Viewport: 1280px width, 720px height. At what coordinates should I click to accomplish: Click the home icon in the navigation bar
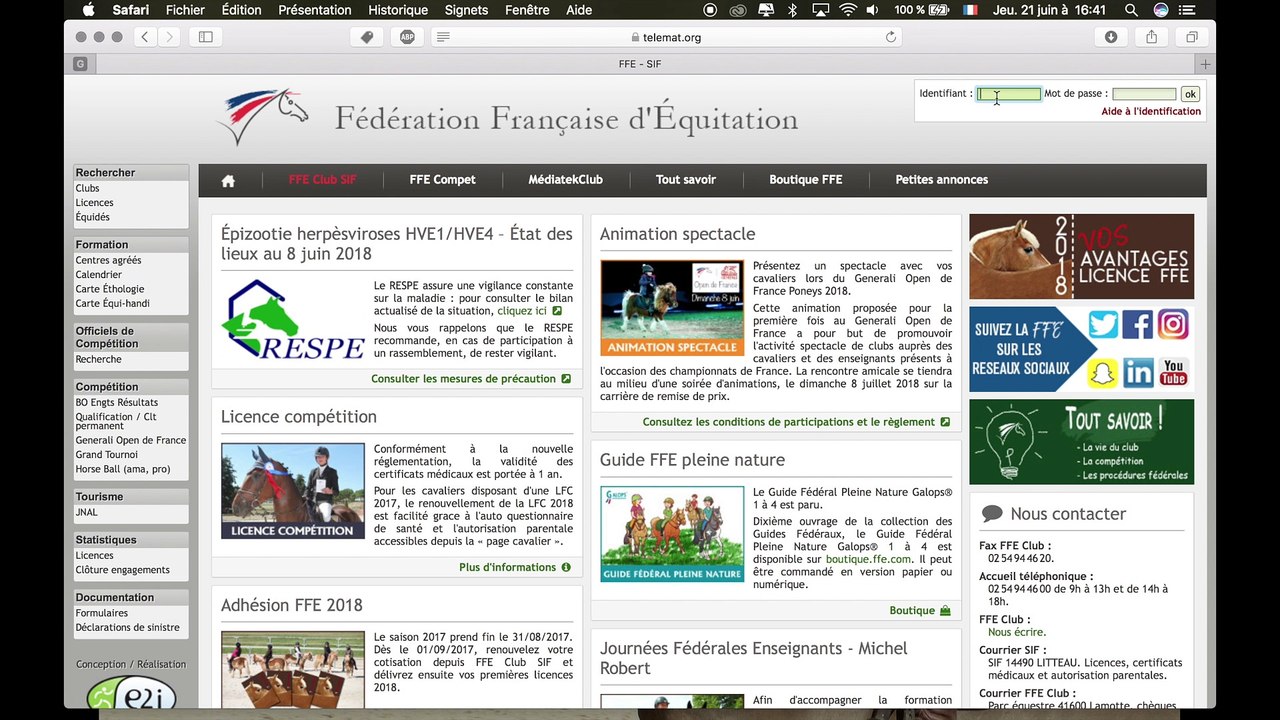(228, 181)
